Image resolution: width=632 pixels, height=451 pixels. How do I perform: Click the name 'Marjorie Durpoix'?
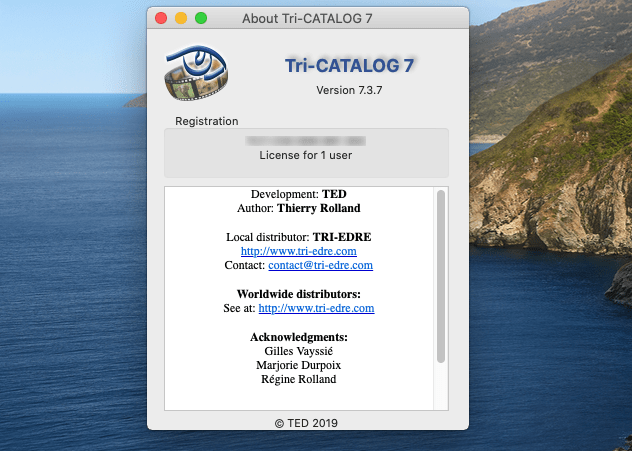coord(299,365)
